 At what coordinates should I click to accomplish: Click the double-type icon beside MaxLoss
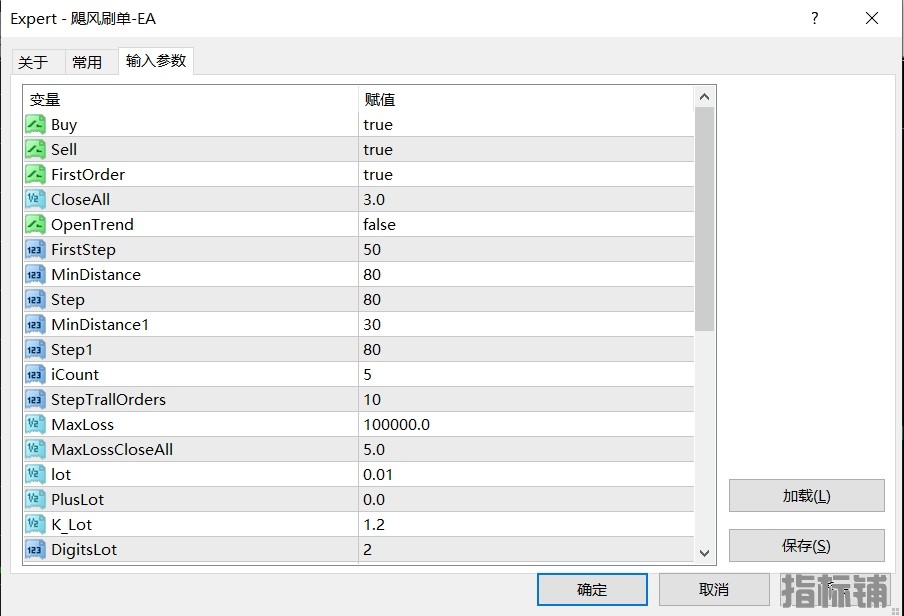click(35, 425)
